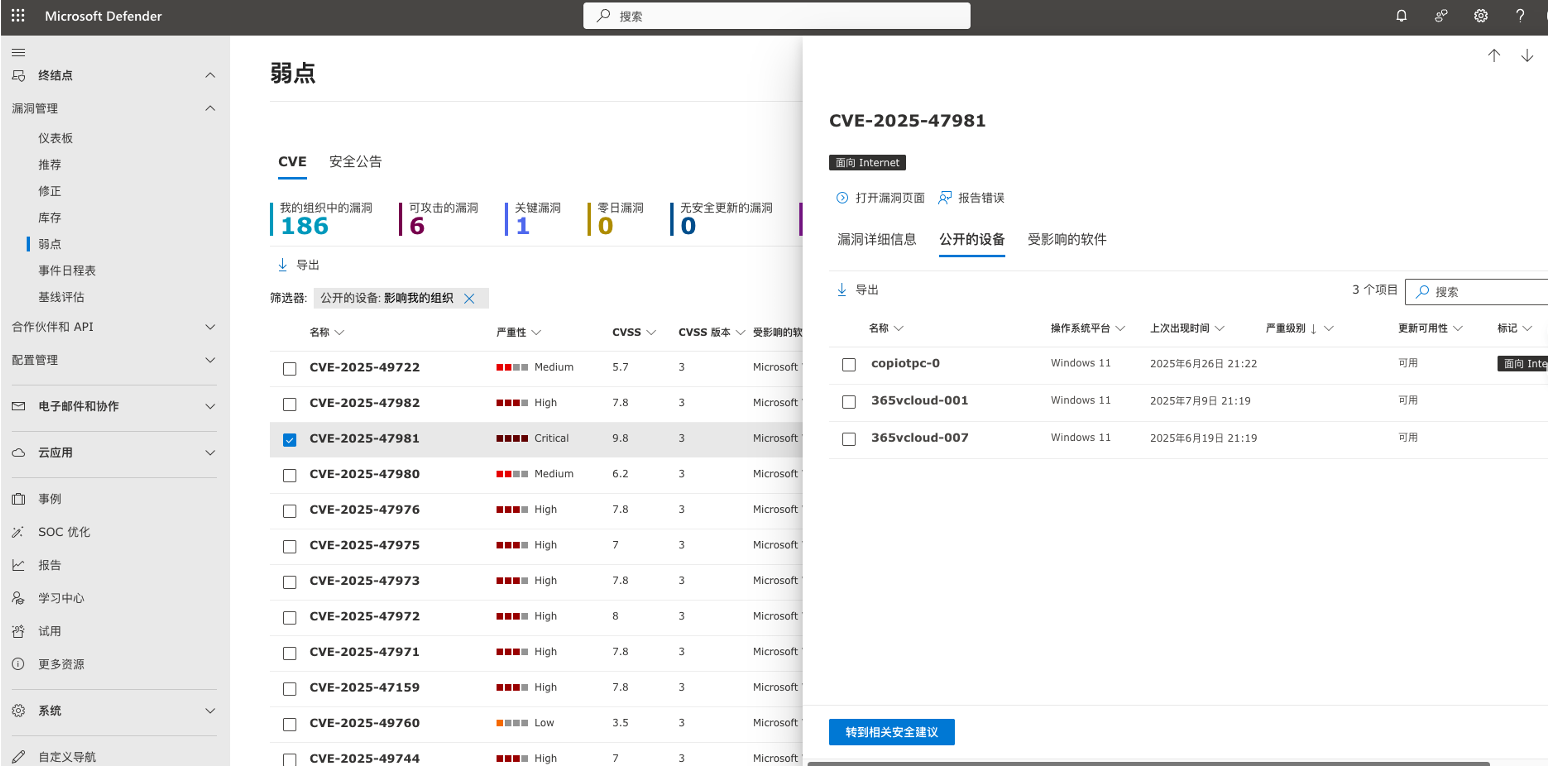Viewport: 1548px width, 766px height.
Task: Check the CVE-2025-49722 row checkbox
Action: pyautogui.click(x=290, y=369)
